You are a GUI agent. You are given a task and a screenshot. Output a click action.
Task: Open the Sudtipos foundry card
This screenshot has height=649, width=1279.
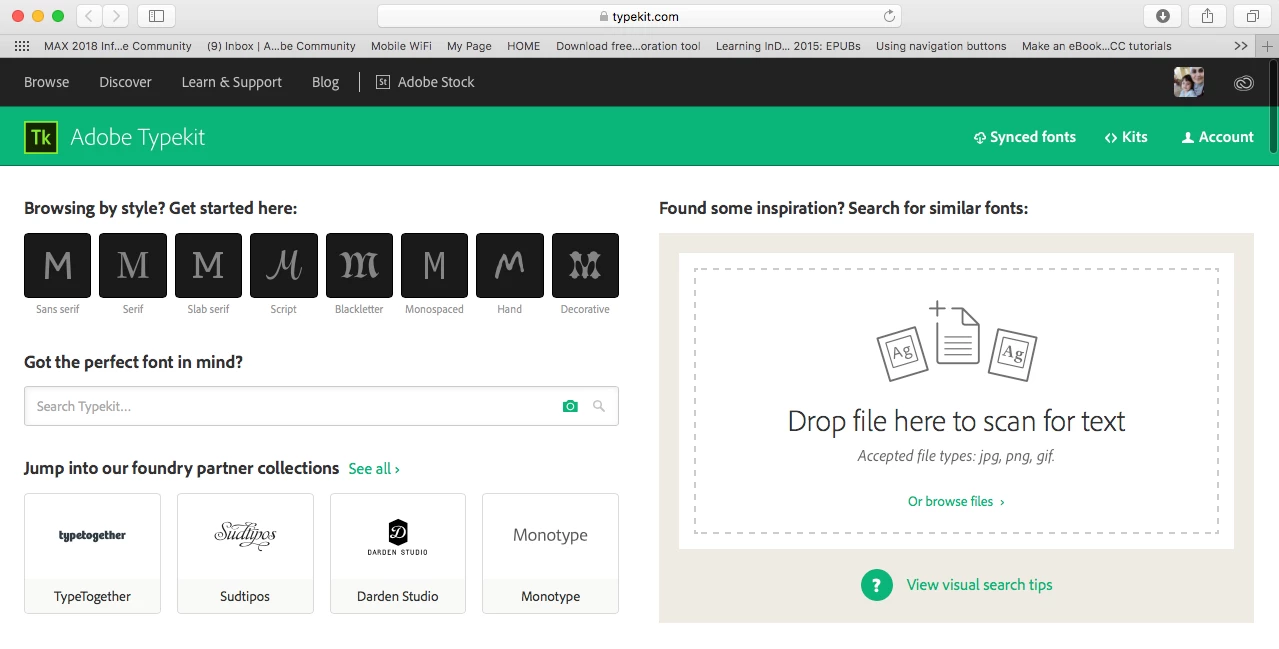point(245,553)
